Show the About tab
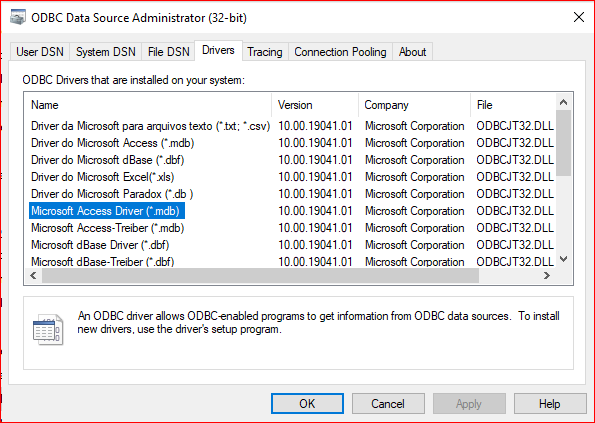595x423 pixels. click(x=412, y=52)
